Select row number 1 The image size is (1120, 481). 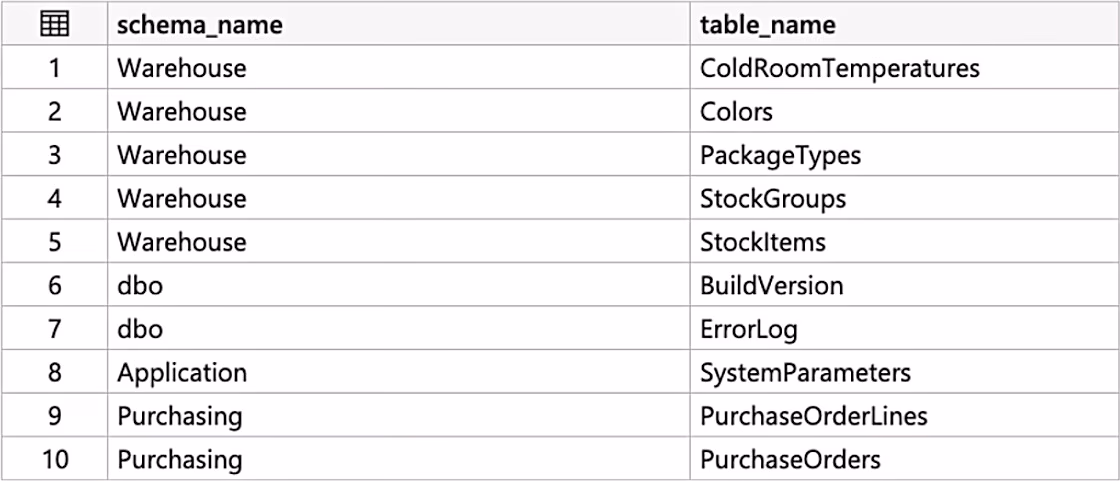tap(54, 68)
